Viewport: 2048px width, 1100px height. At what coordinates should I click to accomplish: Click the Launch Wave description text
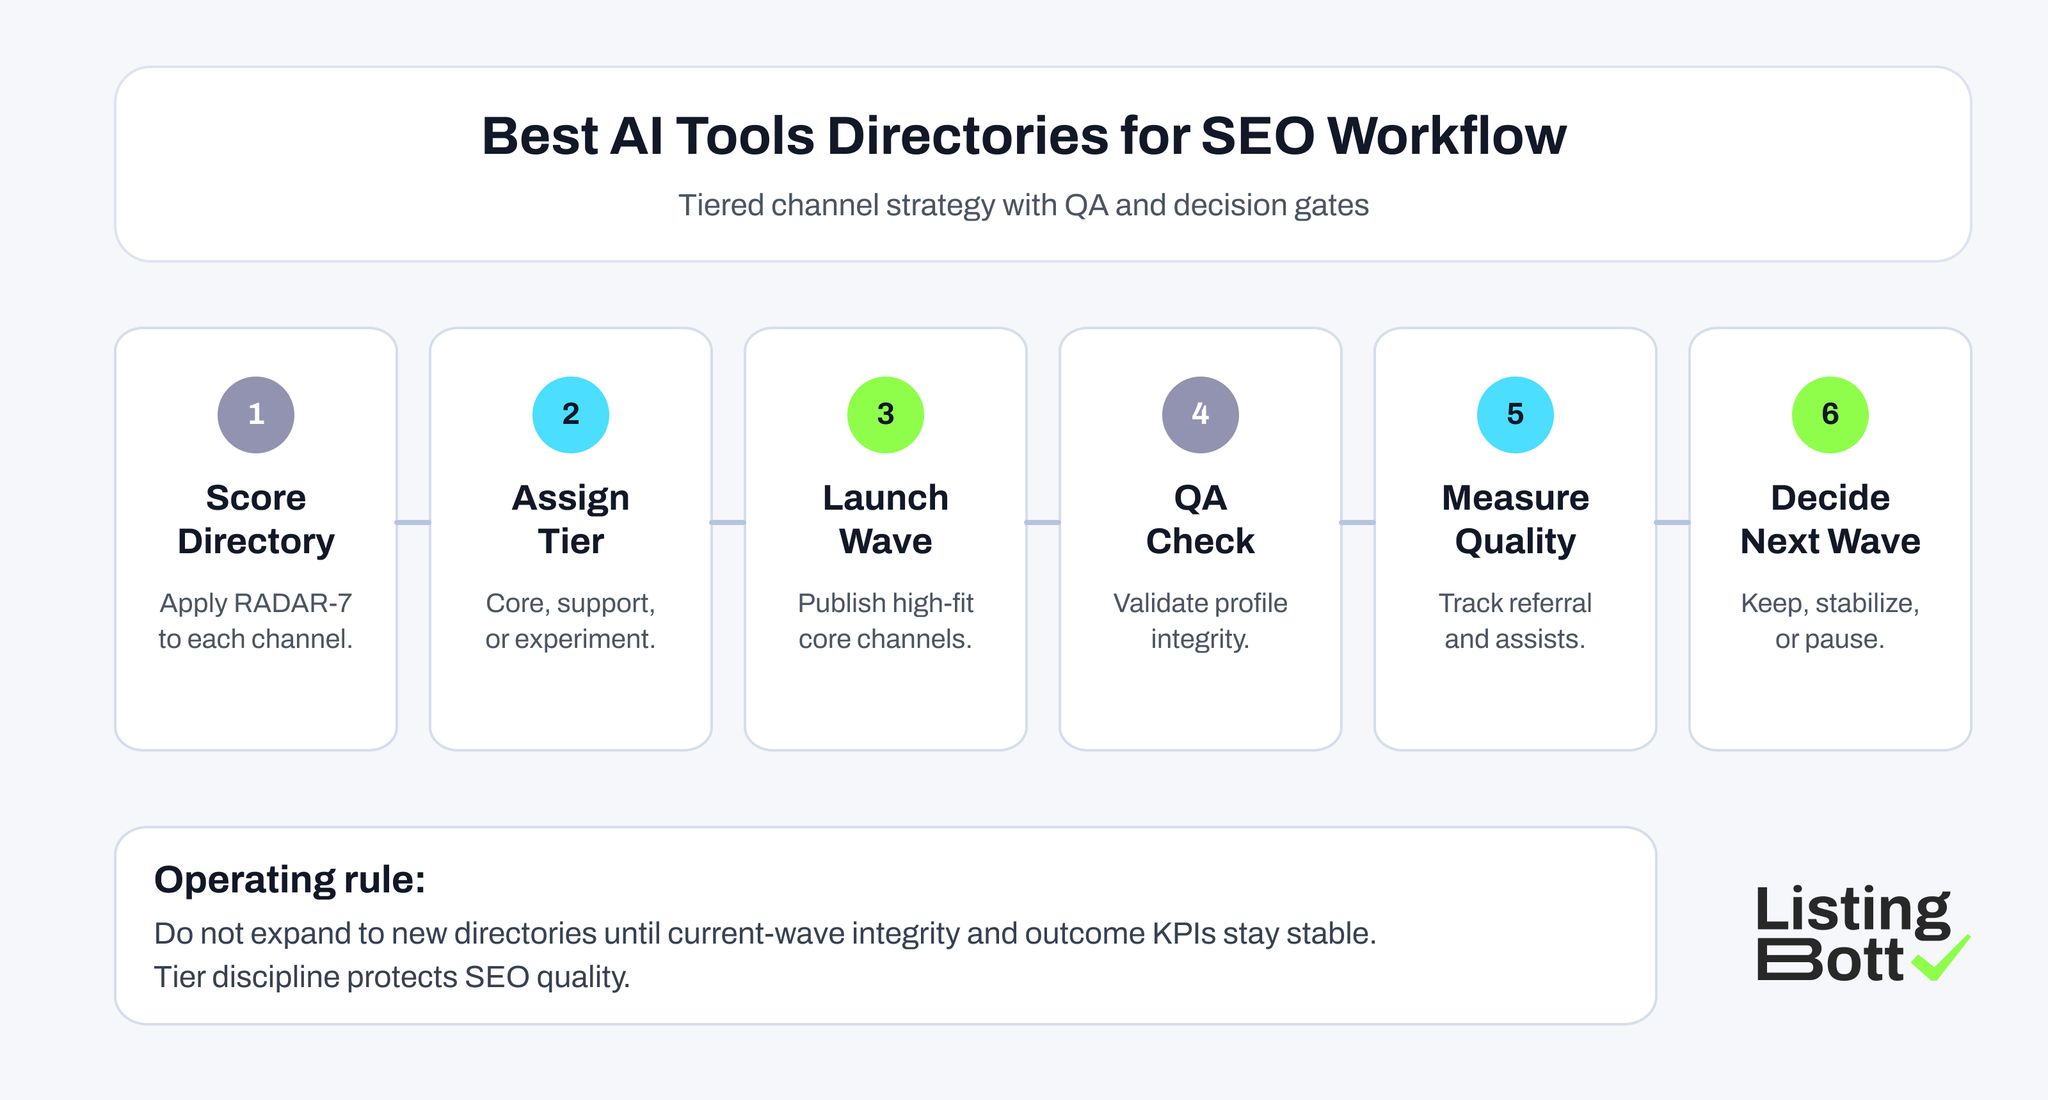(x=885, y=620)
